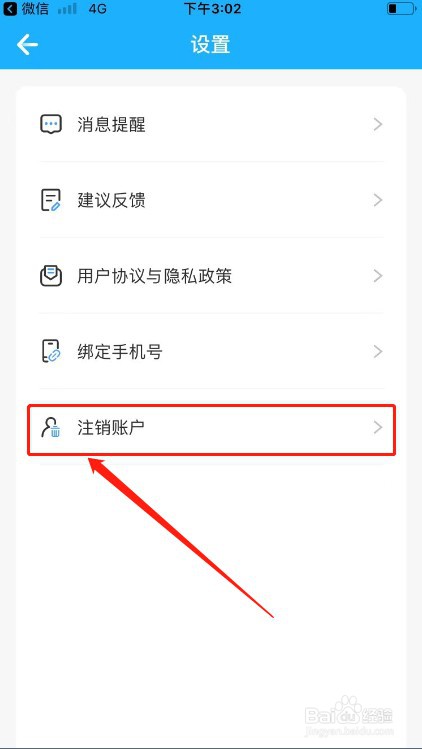Select 用户协议与隐私政策 text

154,276
